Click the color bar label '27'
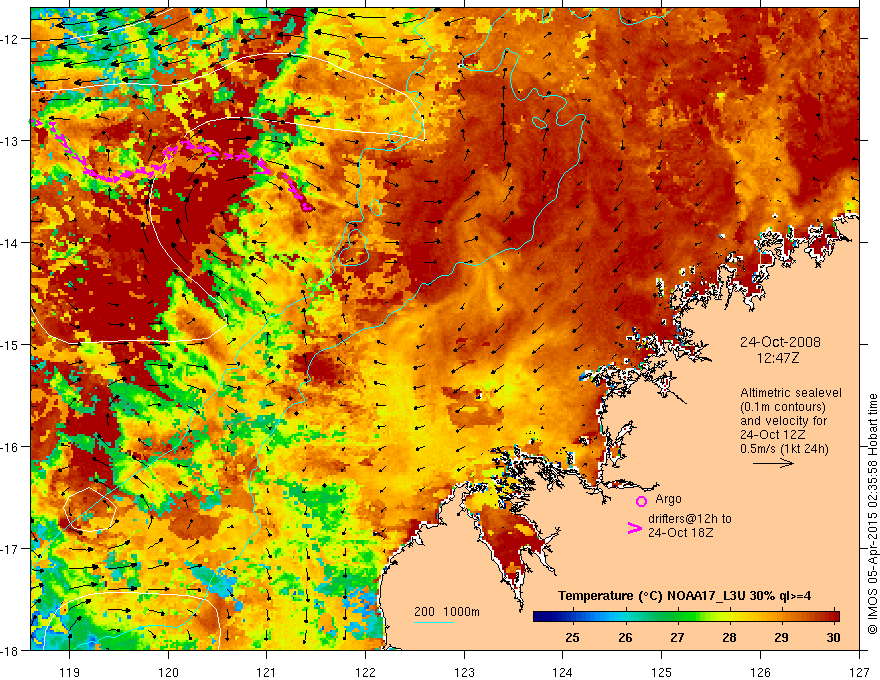The image size is (880, 680). [x=677, y=637]
